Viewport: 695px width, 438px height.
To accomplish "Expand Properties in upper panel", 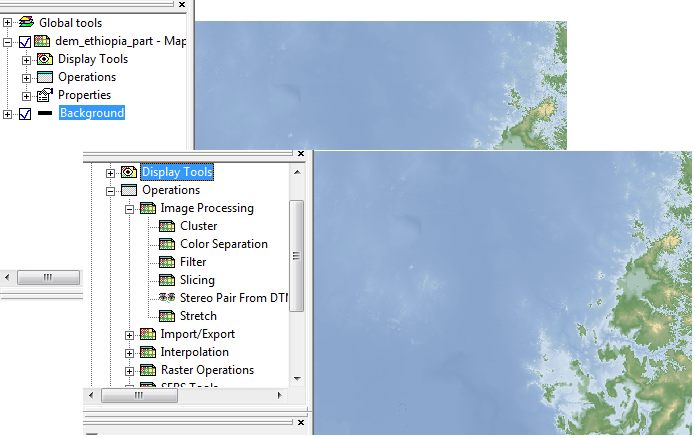I will pyautogui.click(x=27, y=96).
